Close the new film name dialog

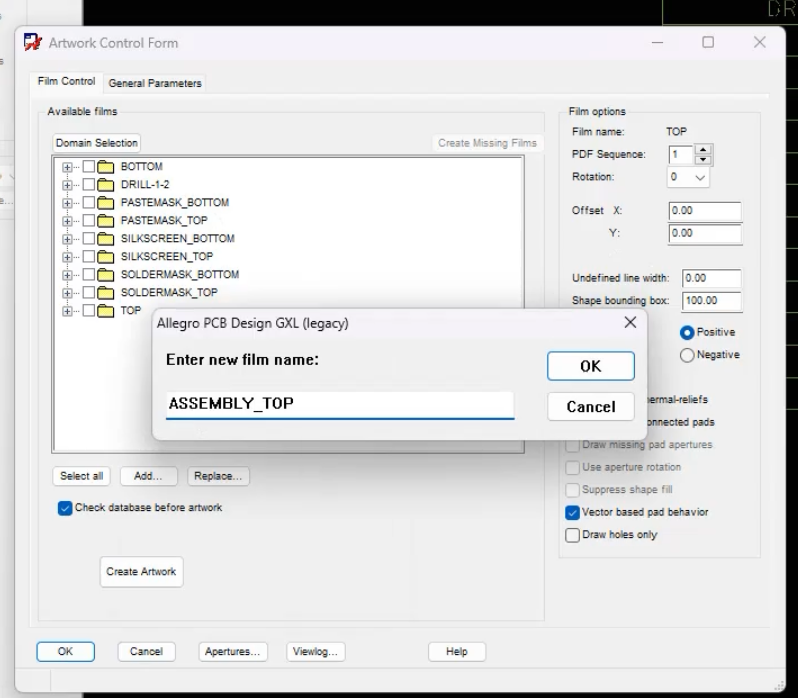(630, 322)
